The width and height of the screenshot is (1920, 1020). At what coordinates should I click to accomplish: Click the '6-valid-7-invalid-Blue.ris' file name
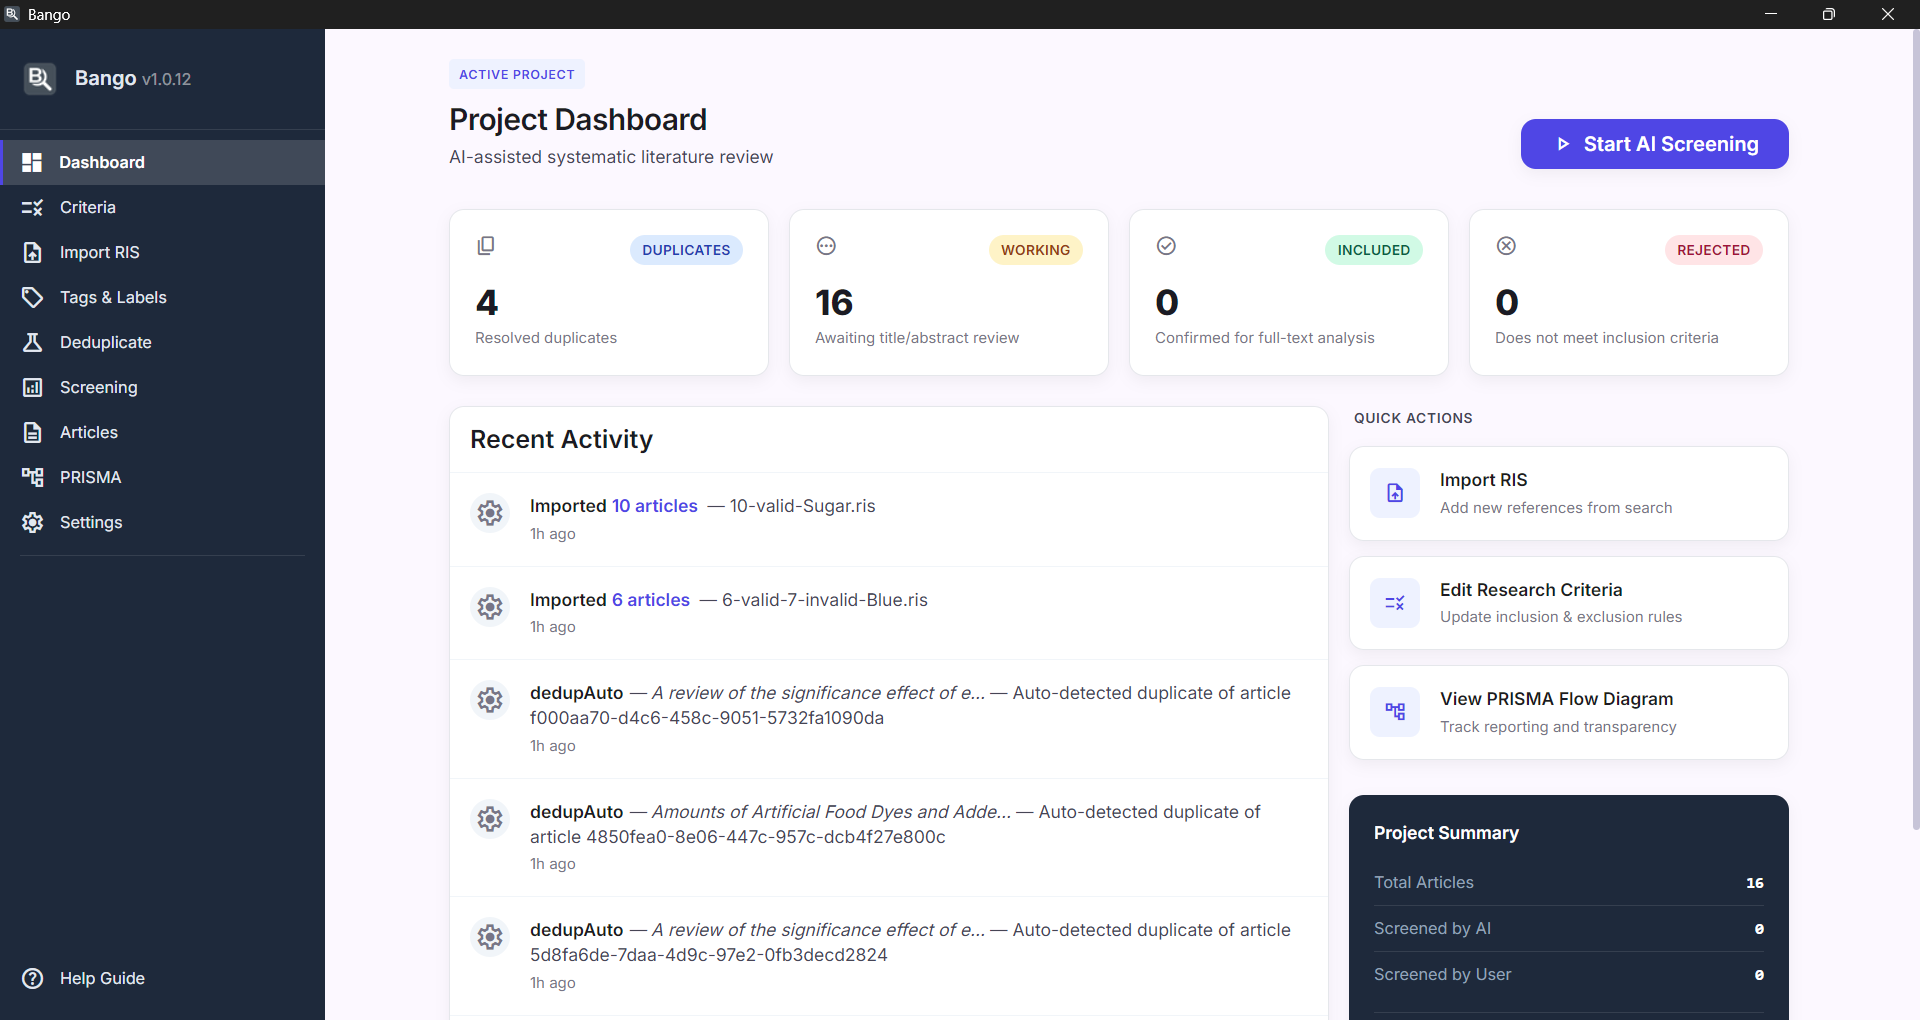click(825, 600)
